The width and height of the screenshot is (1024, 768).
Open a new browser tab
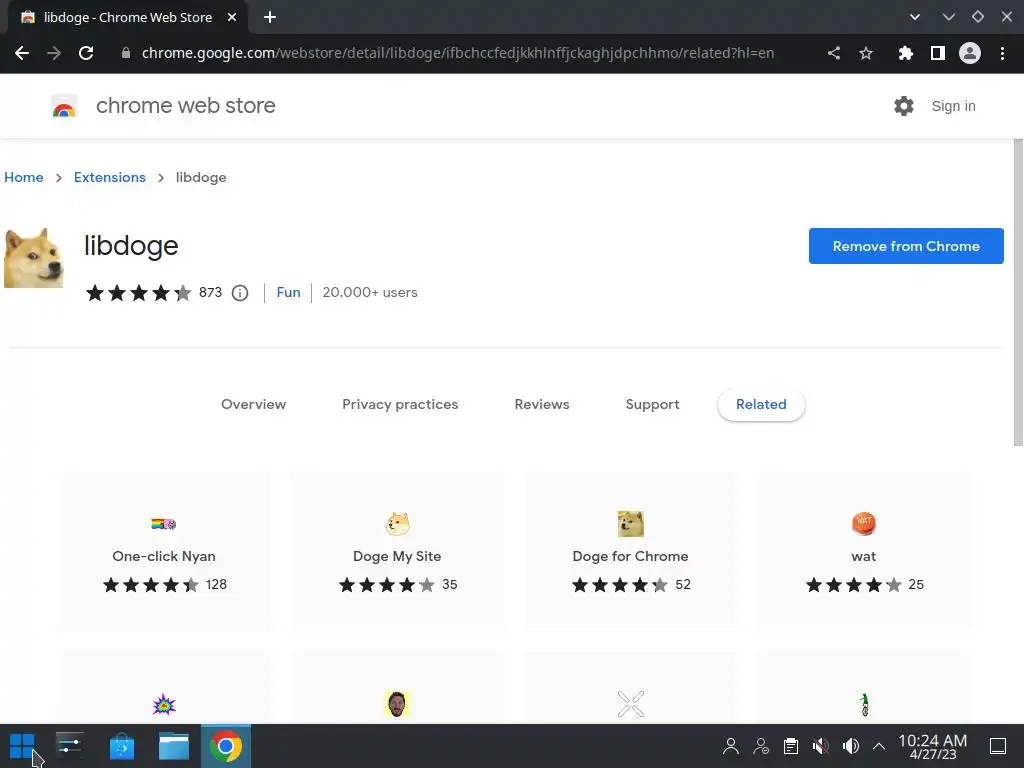270,18
